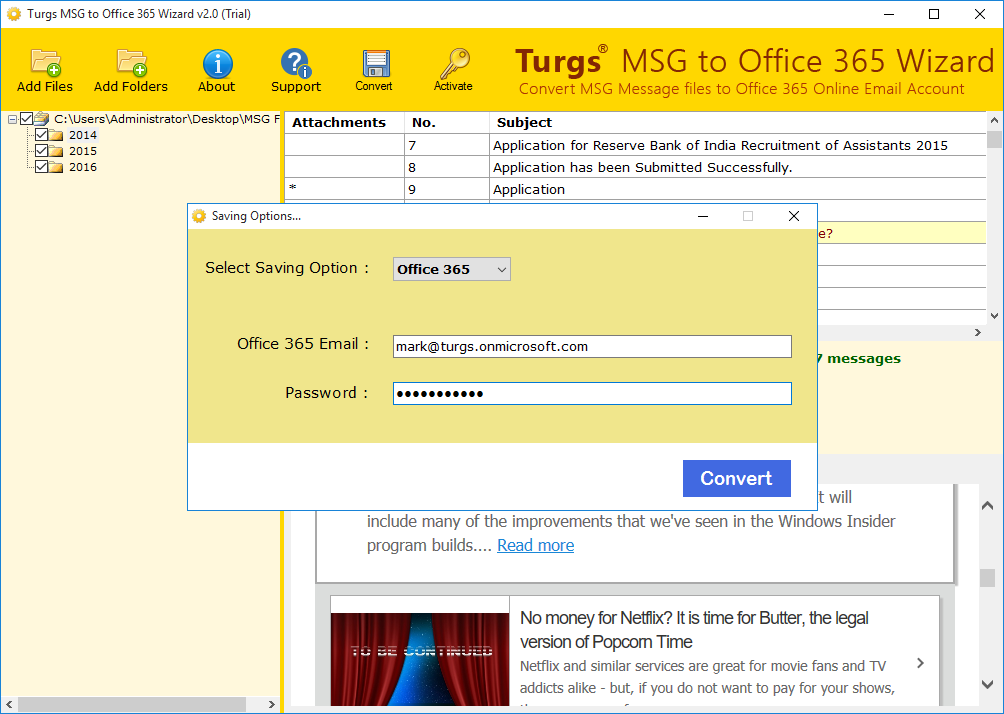Open the Read more link

pyautogui.click(x=535, y=546)
